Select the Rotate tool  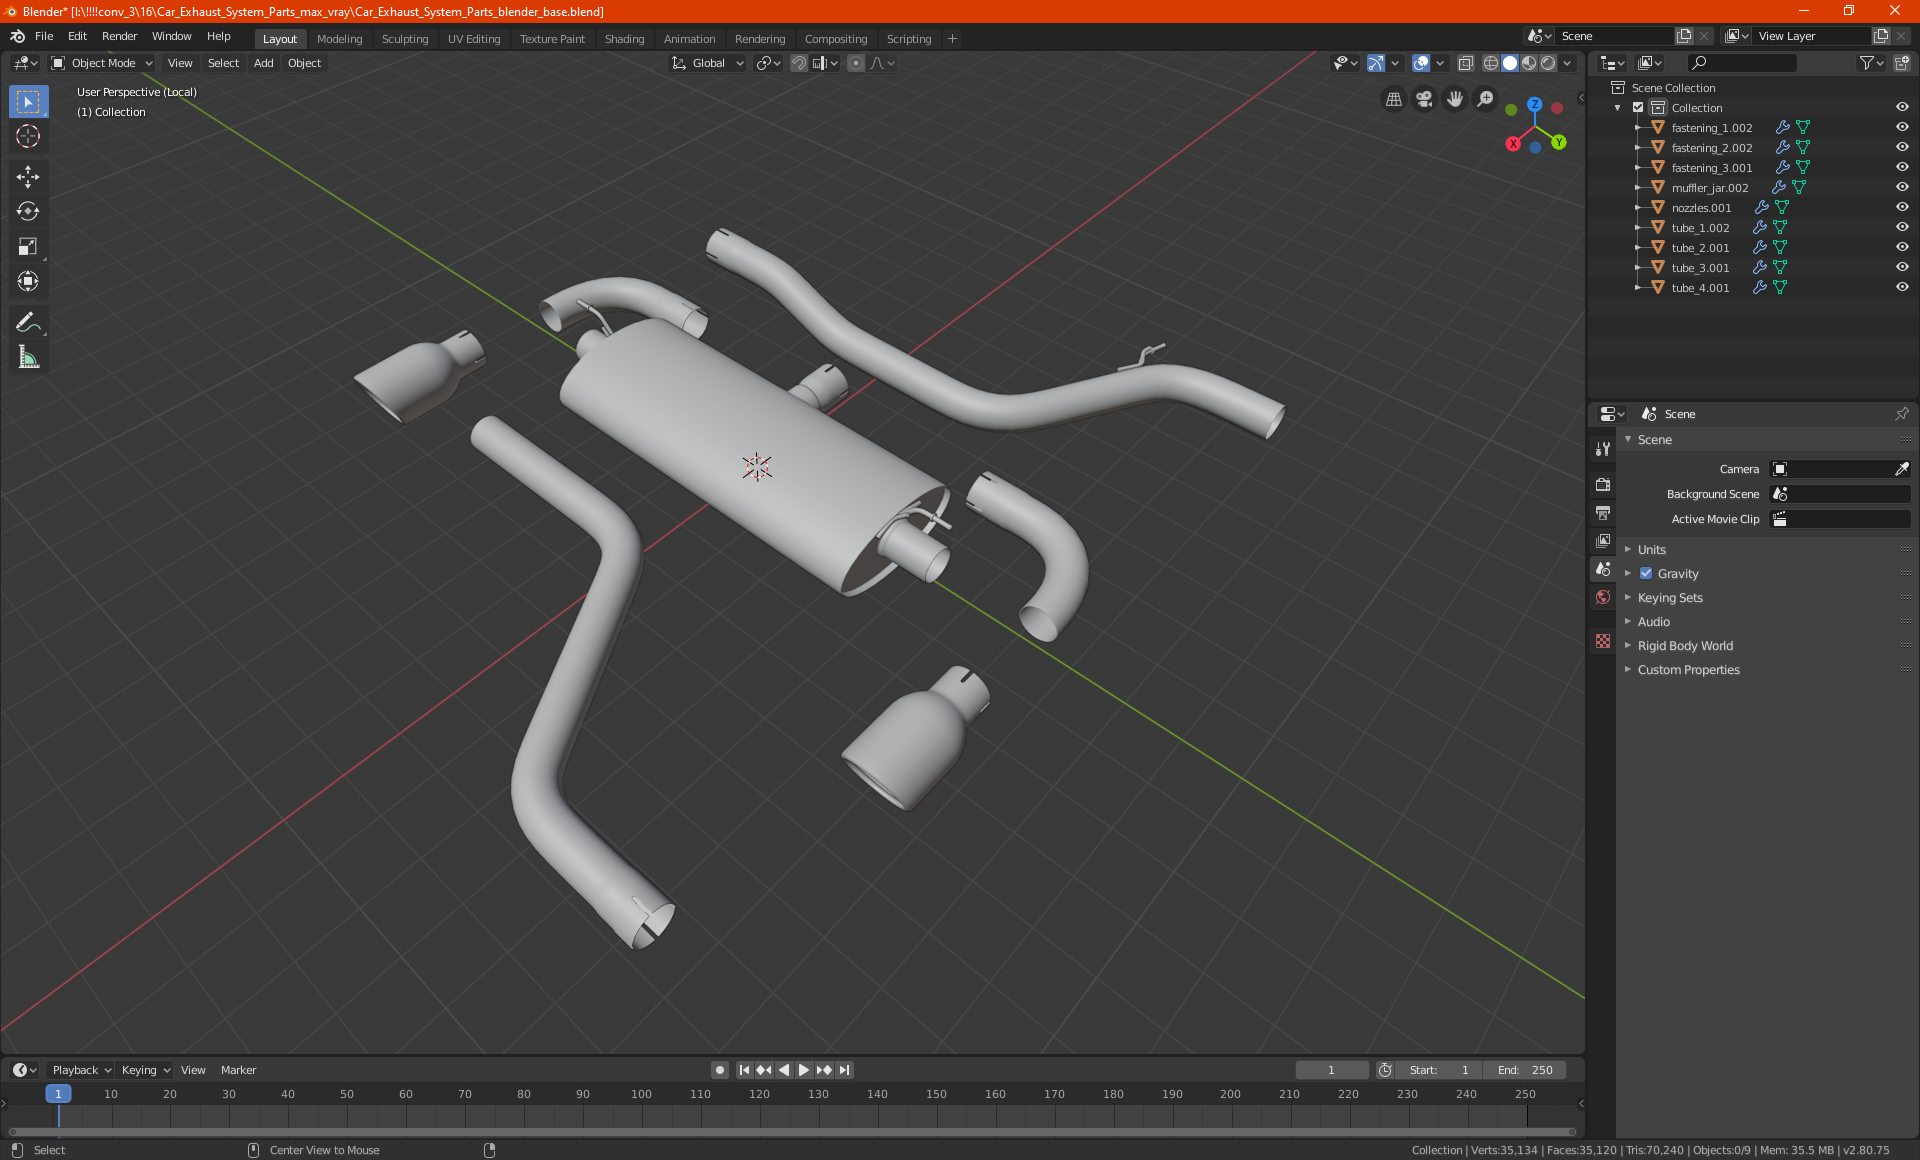click(x=28, y=211)
